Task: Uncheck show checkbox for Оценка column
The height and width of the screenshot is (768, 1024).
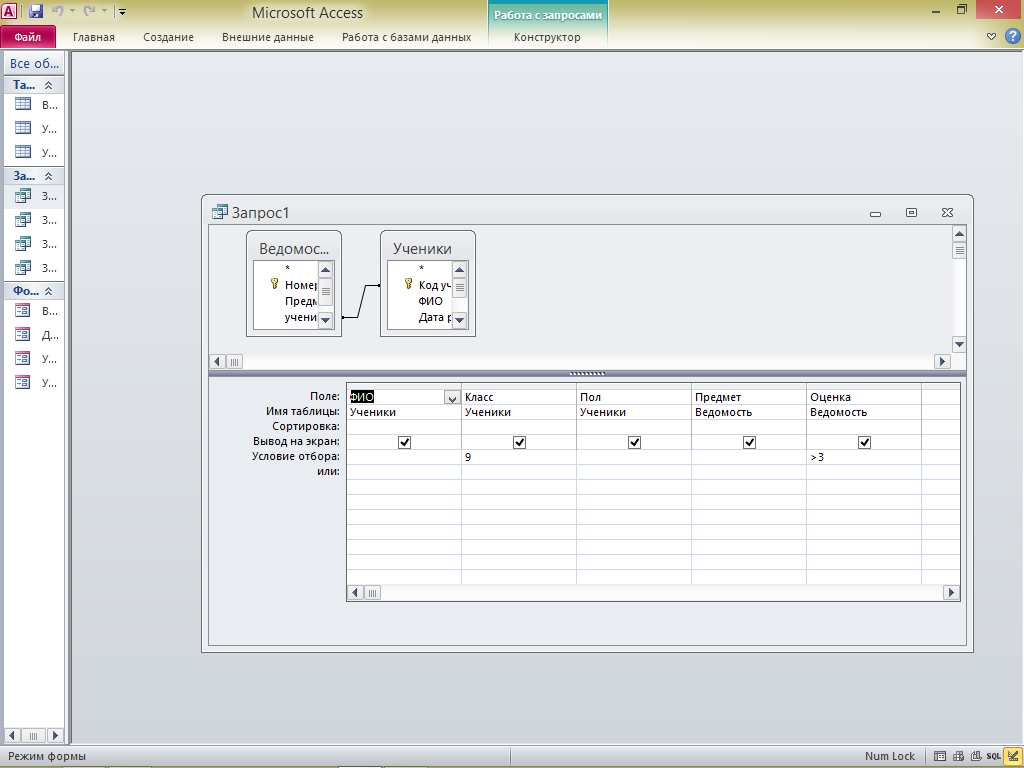Action: 864,442
